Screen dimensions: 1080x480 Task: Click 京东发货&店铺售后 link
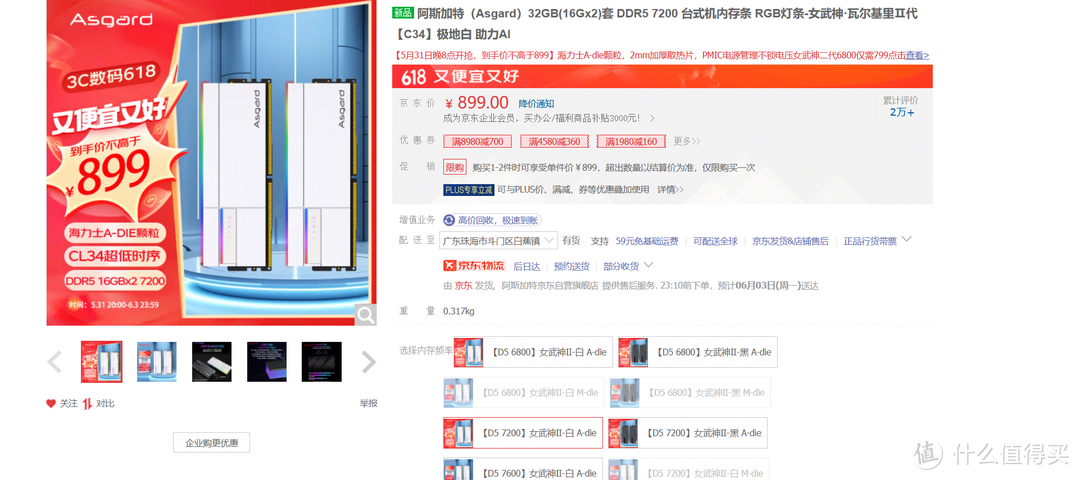(790, 241)
